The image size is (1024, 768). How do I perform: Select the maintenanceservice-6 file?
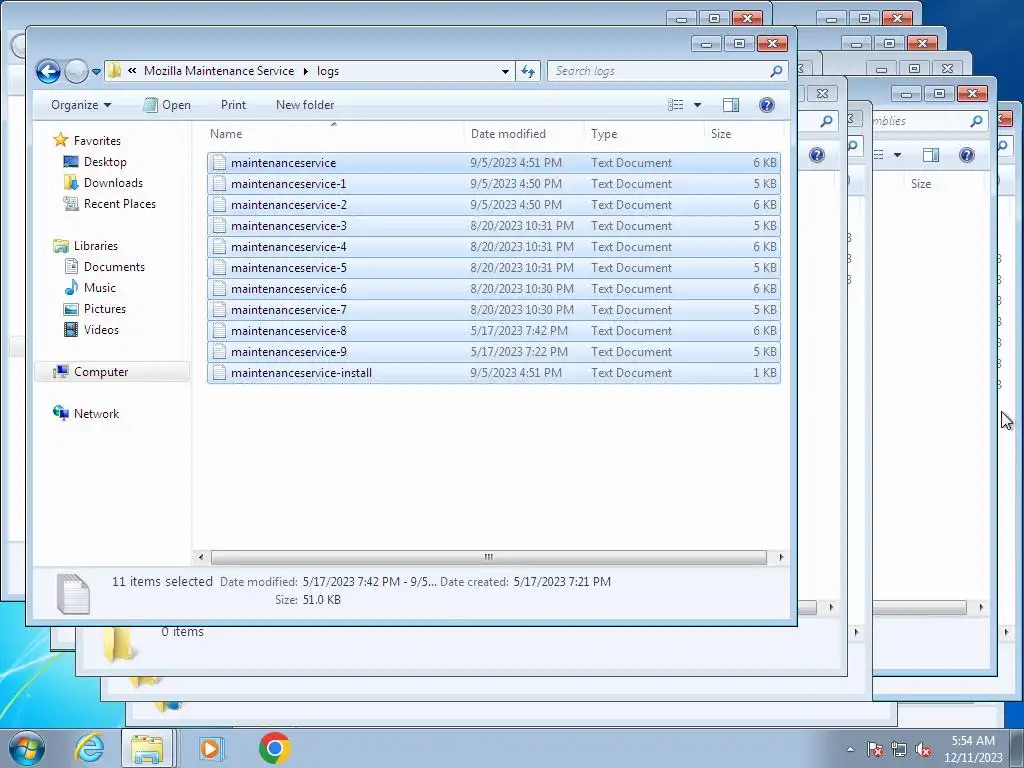(x=494, y=289)
